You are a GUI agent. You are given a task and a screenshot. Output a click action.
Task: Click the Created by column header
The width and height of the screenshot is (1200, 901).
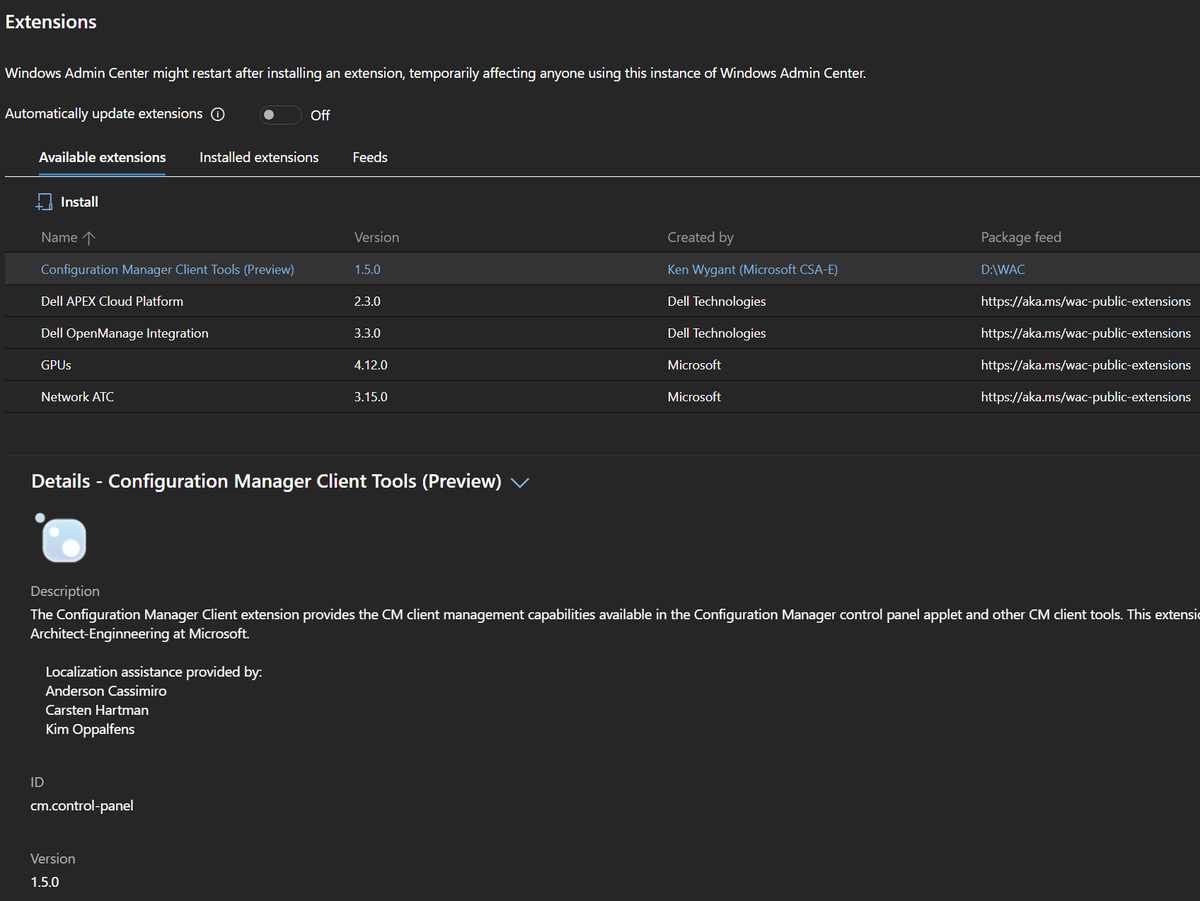[700, 238]
